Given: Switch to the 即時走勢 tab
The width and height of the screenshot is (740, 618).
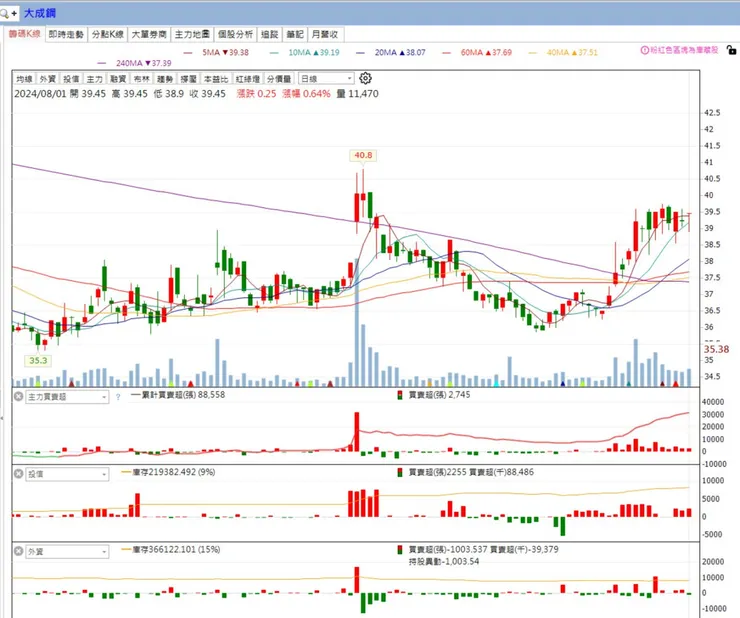Looking at the screenshot, I should (x=66, y=34).
